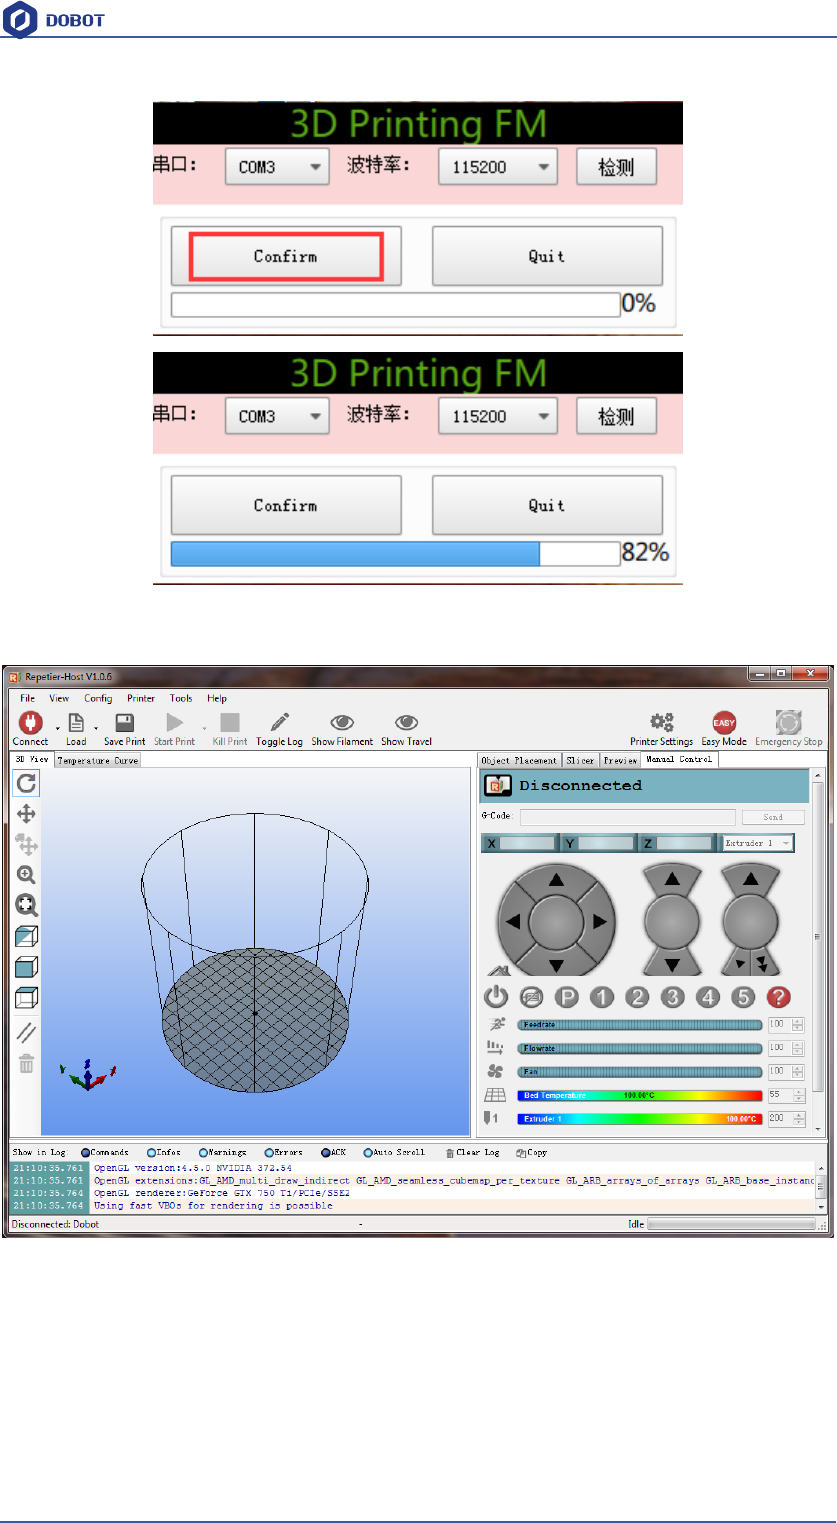Open Printer Settings gears icon
Viewport: 837px width, 1523px height.
pos(661,723)
